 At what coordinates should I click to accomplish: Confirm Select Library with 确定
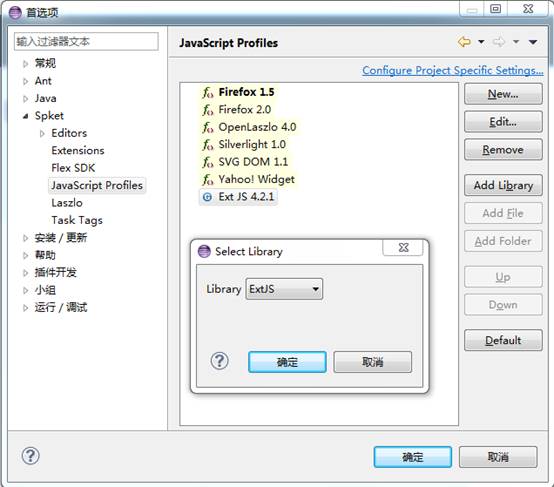pyautogui.click(x=287, y=362)
